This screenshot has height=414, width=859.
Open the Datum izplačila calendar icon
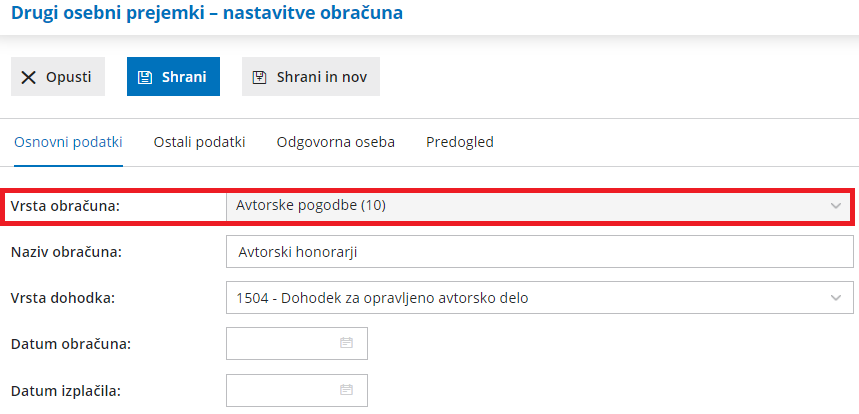[x=347, y=390]
